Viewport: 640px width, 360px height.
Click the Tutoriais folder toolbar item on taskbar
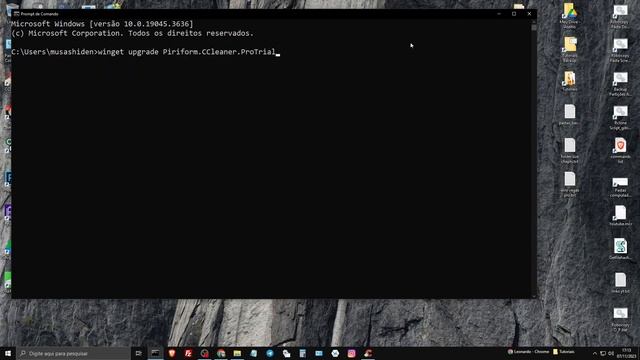pos(564,351)
